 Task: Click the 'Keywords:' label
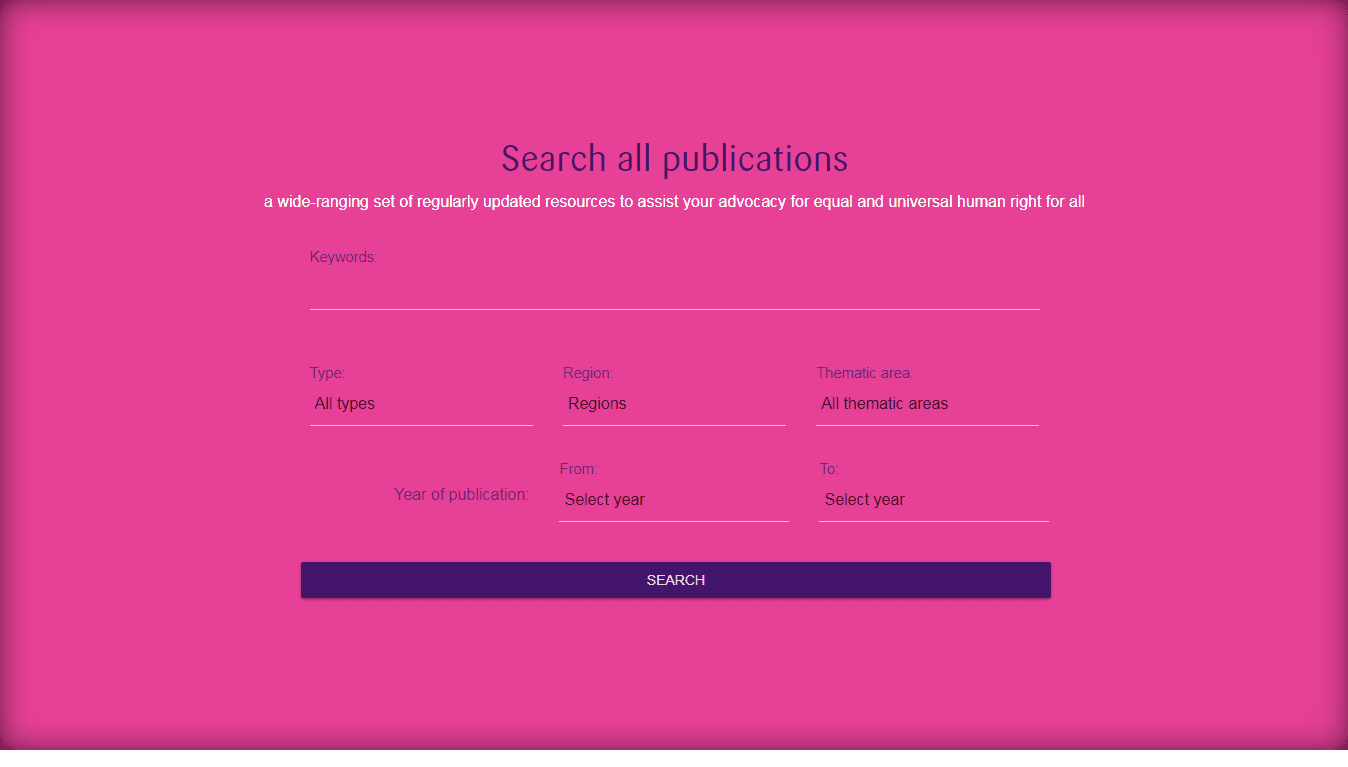pyautogui.click(x=343, y=257)
